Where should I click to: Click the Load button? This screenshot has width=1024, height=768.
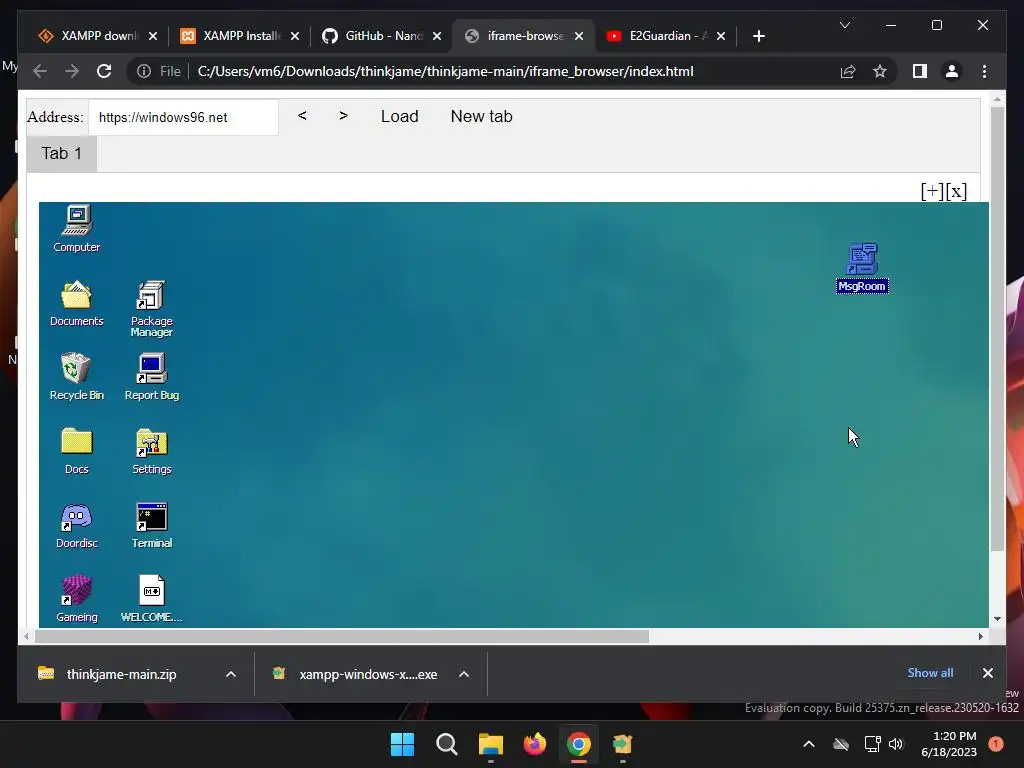(x=400, y=116)
